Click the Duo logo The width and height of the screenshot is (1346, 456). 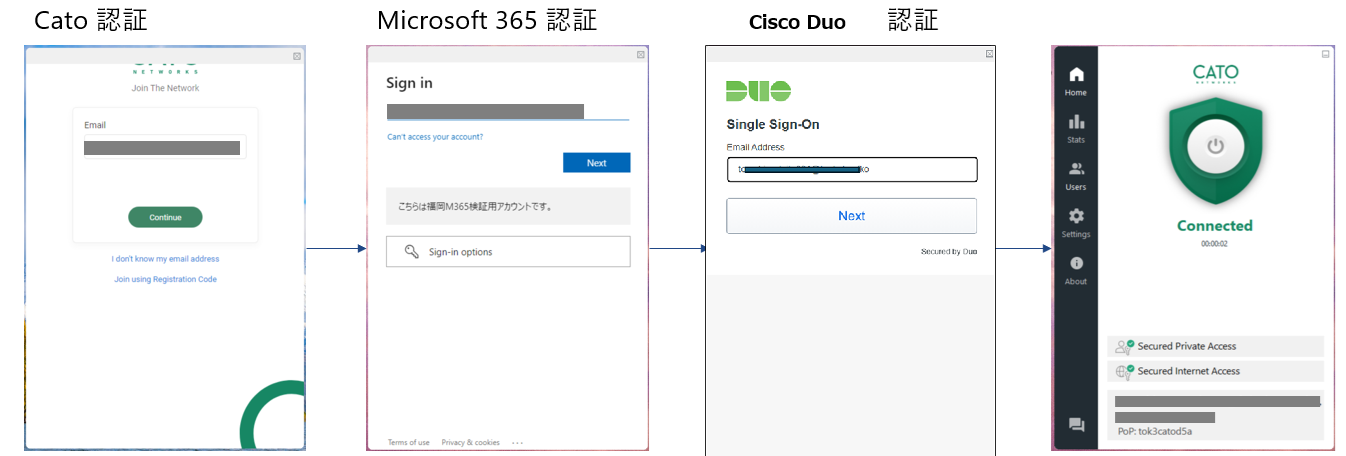pos(758,91)
